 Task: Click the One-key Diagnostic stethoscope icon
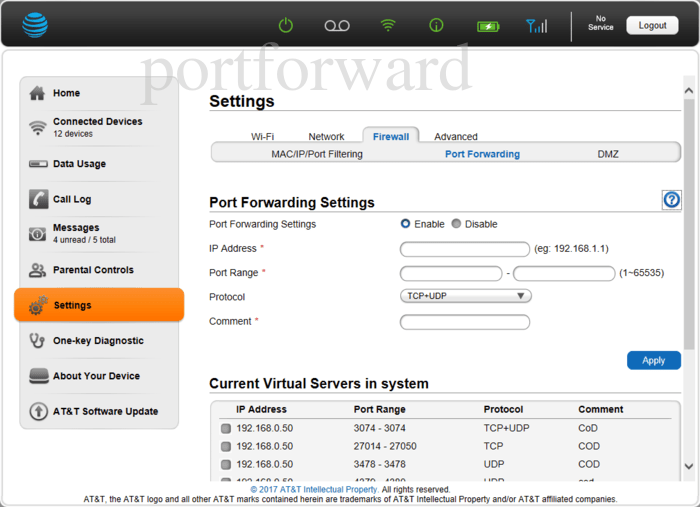tap(37, 341)
